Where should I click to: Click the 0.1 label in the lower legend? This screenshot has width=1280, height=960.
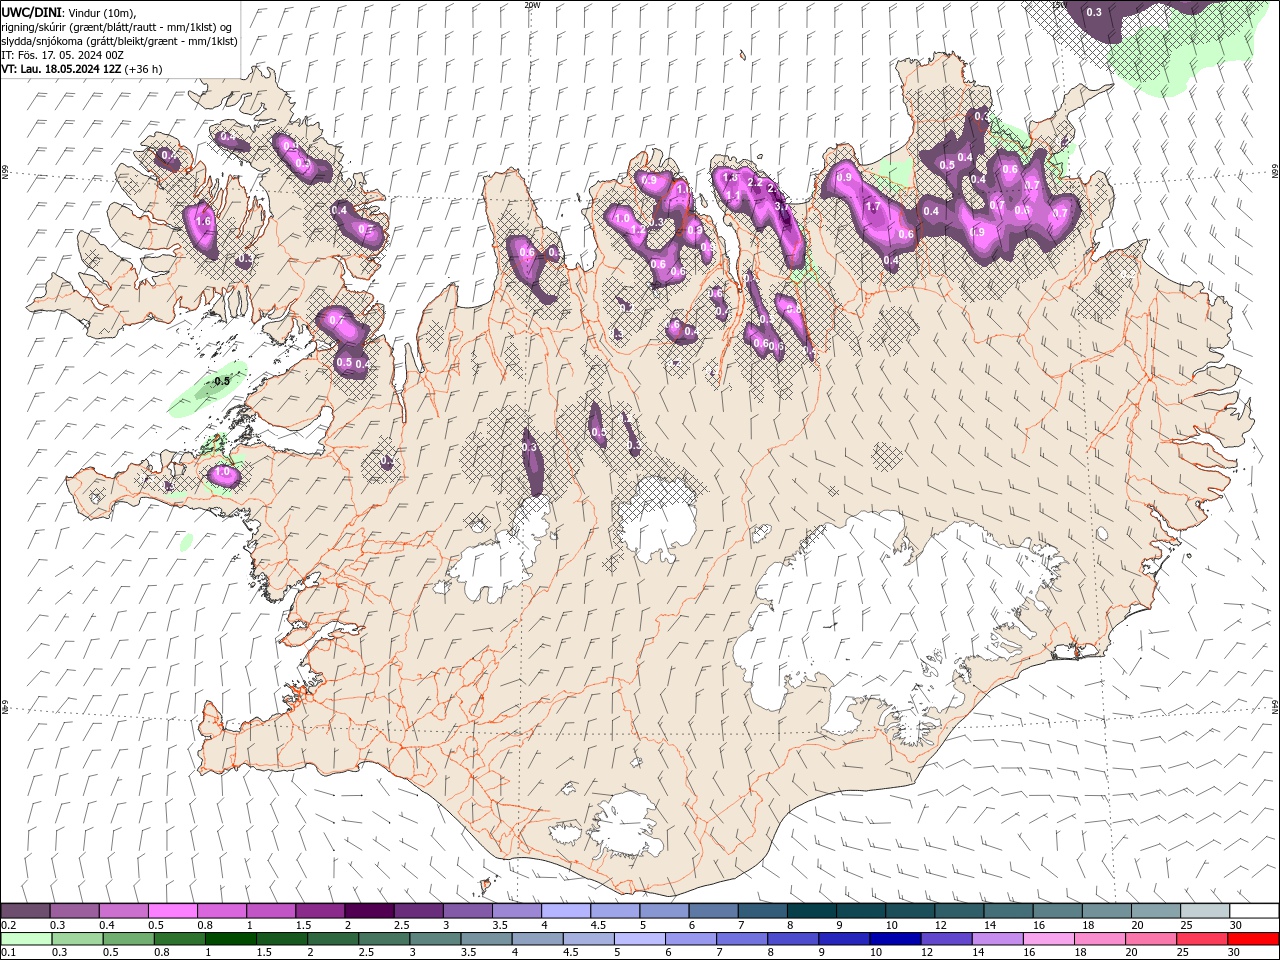(x=7, y=953)
